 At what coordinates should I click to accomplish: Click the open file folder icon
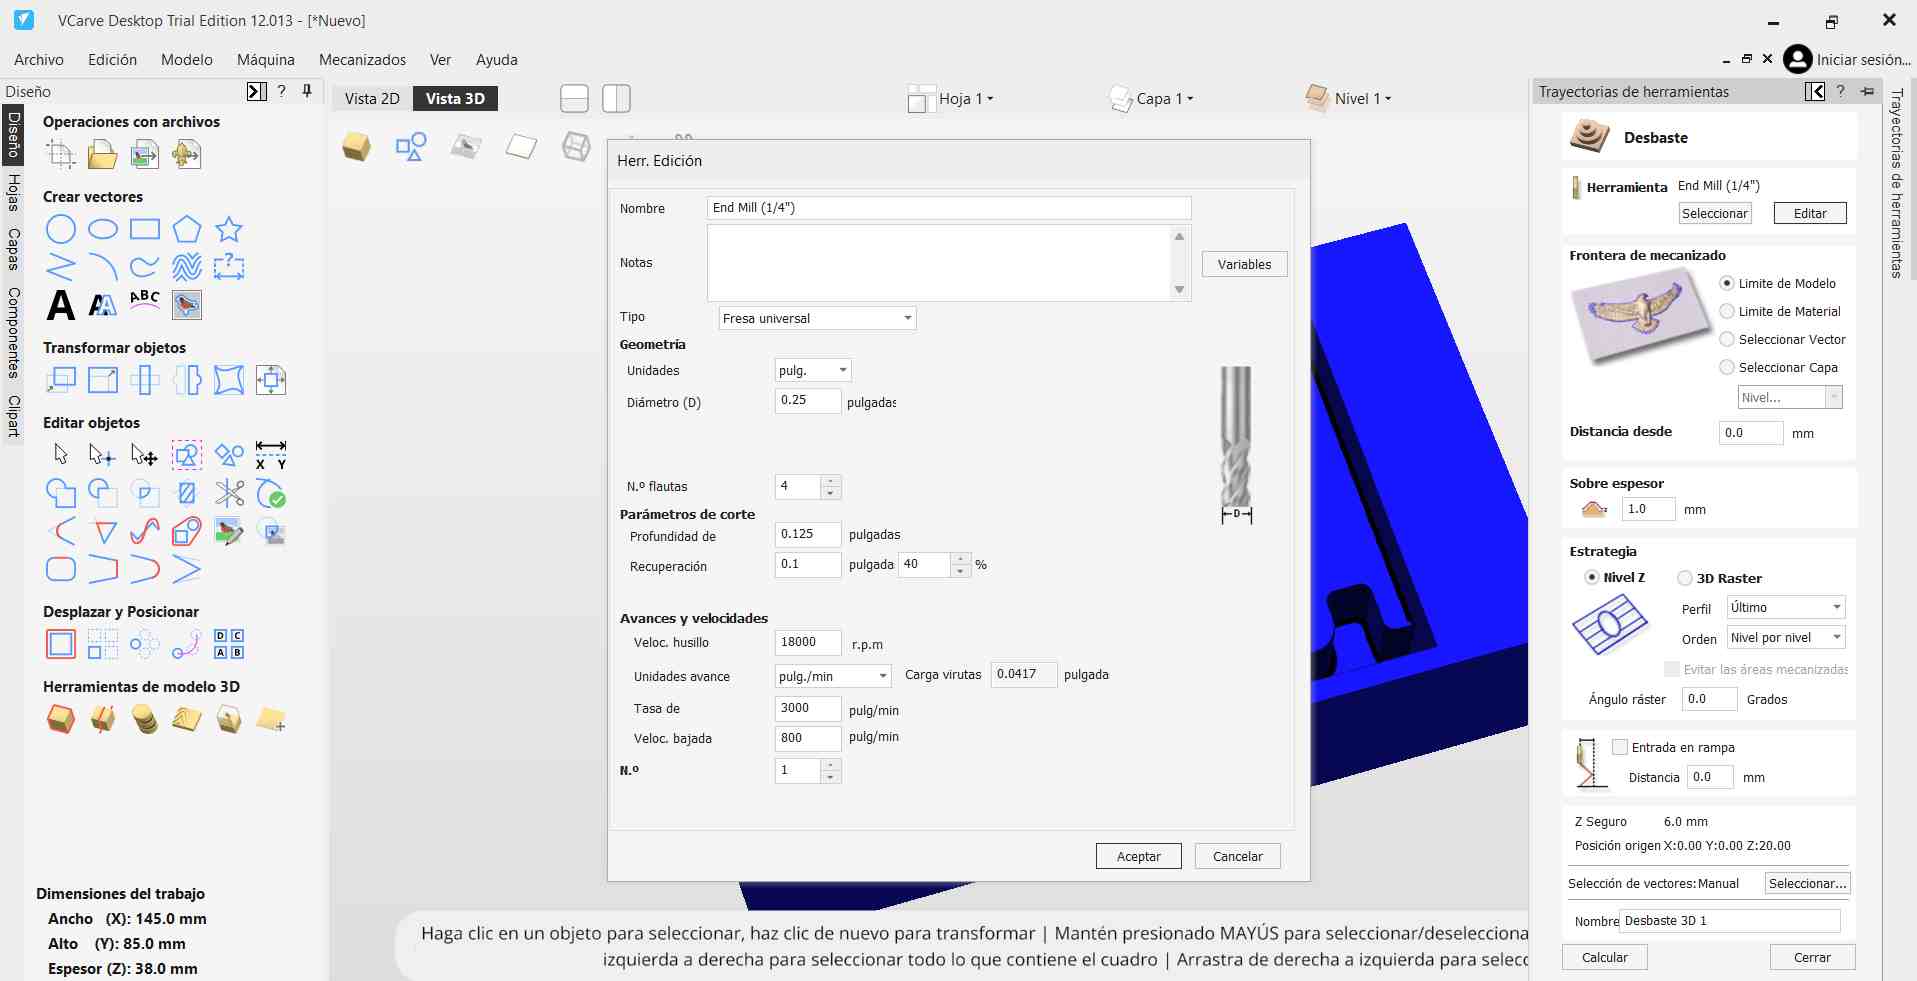point(103,154)
